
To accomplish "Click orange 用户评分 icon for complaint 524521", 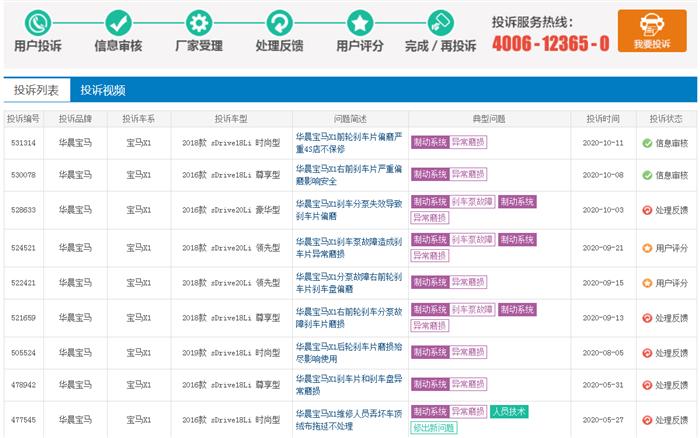I will click(x=647, y=248).
